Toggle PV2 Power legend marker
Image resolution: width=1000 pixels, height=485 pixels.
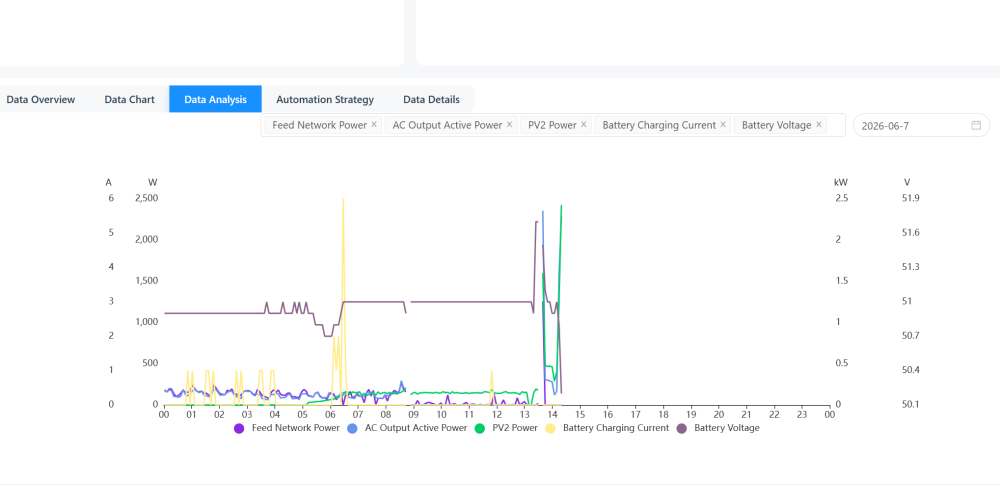(482, 428)
